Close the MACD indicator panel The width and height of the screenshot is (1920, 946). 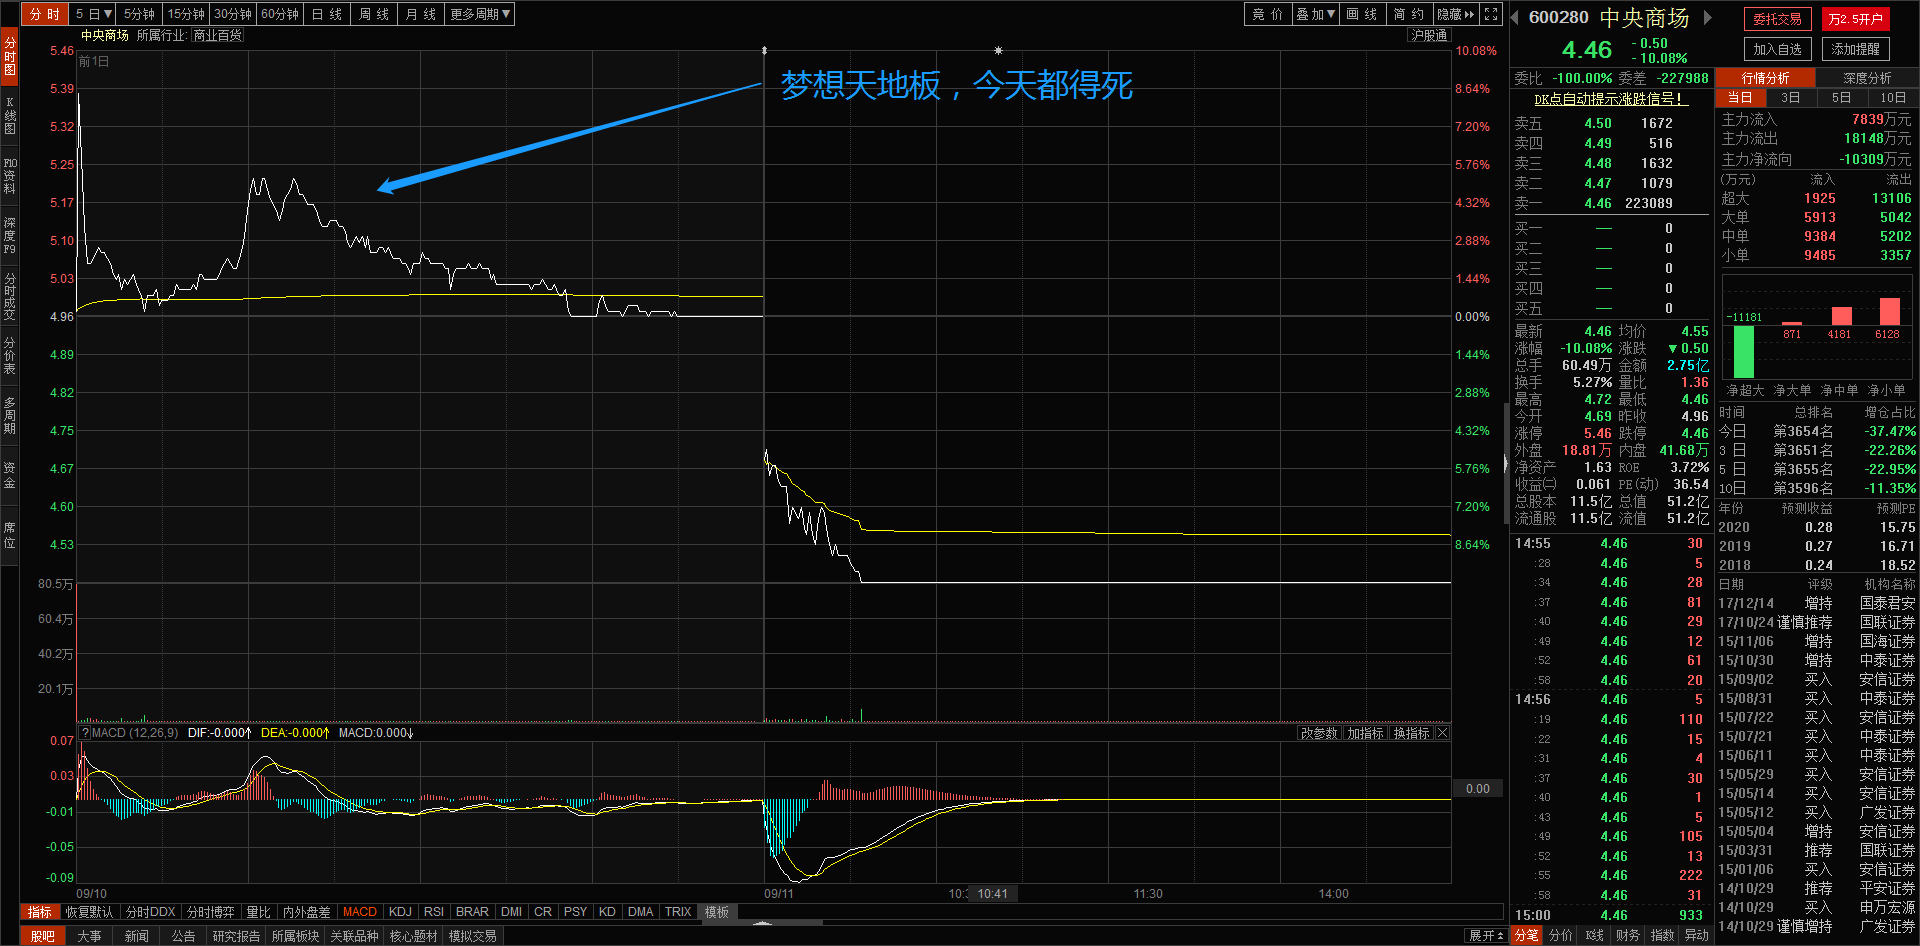tap(1442, 733)
